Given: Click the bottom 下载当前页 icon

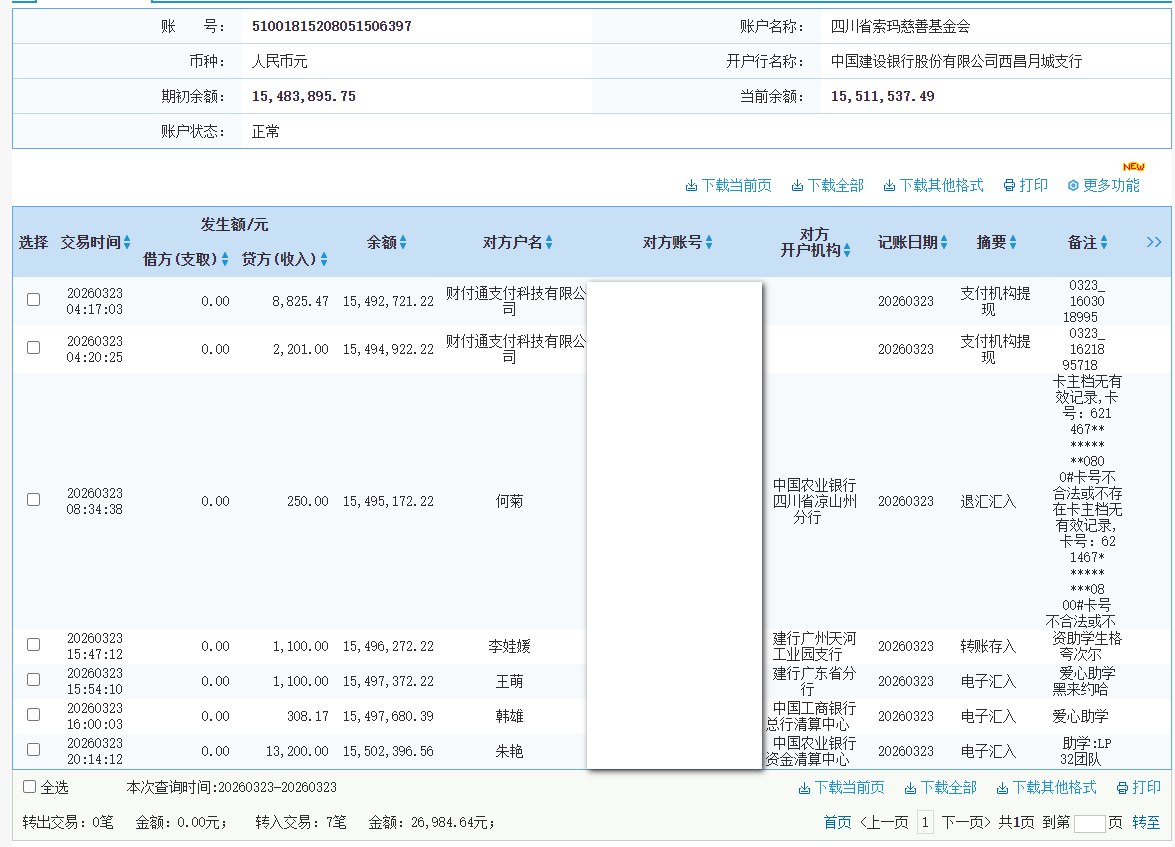Looking at the screenshot, I should pyautogui.click(x=804, y=788).
